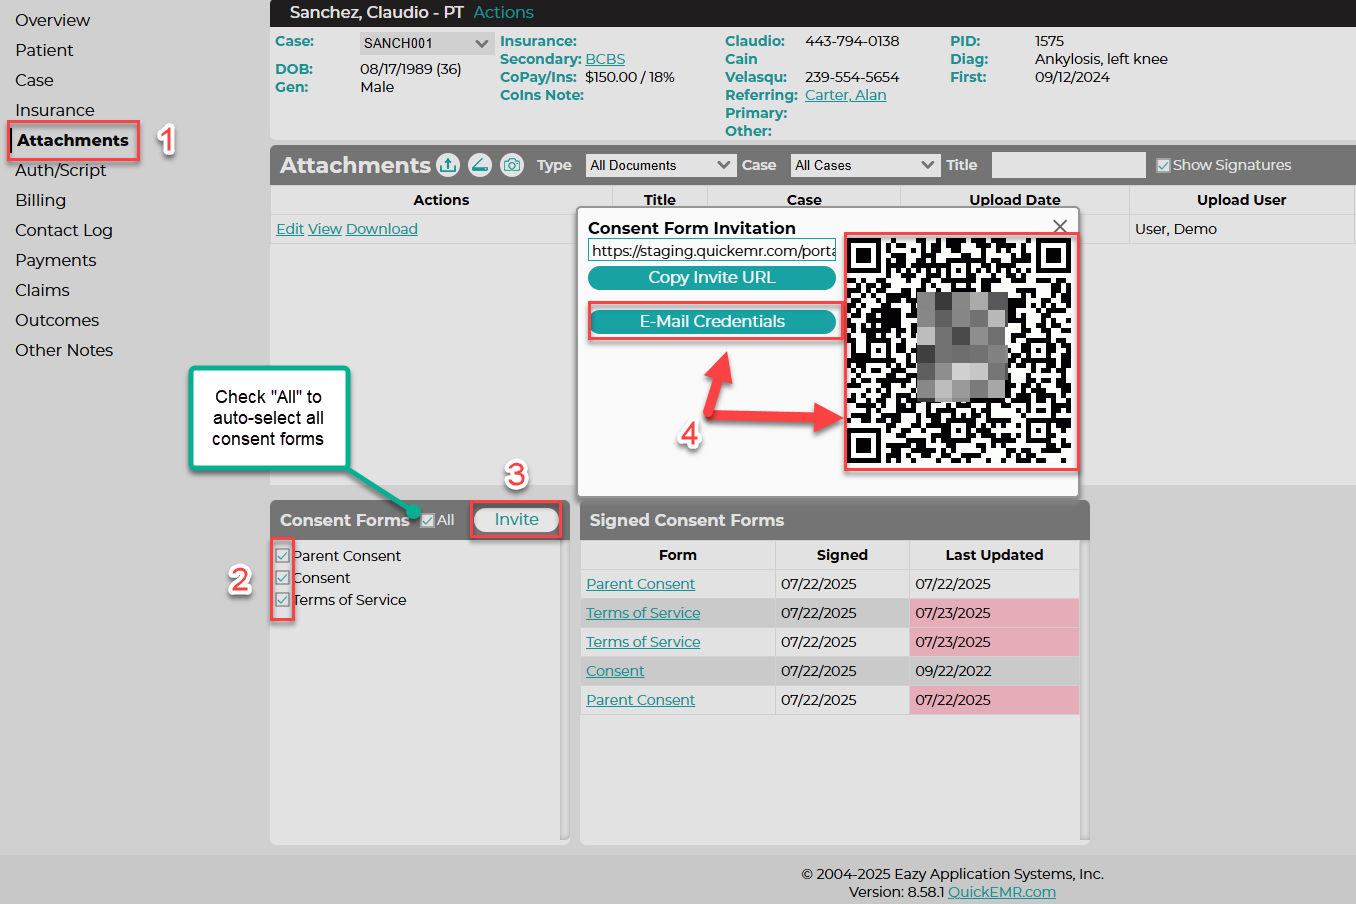
Task: Open the Contact Log
Action: pyautogui.click(x=64, y=230)
